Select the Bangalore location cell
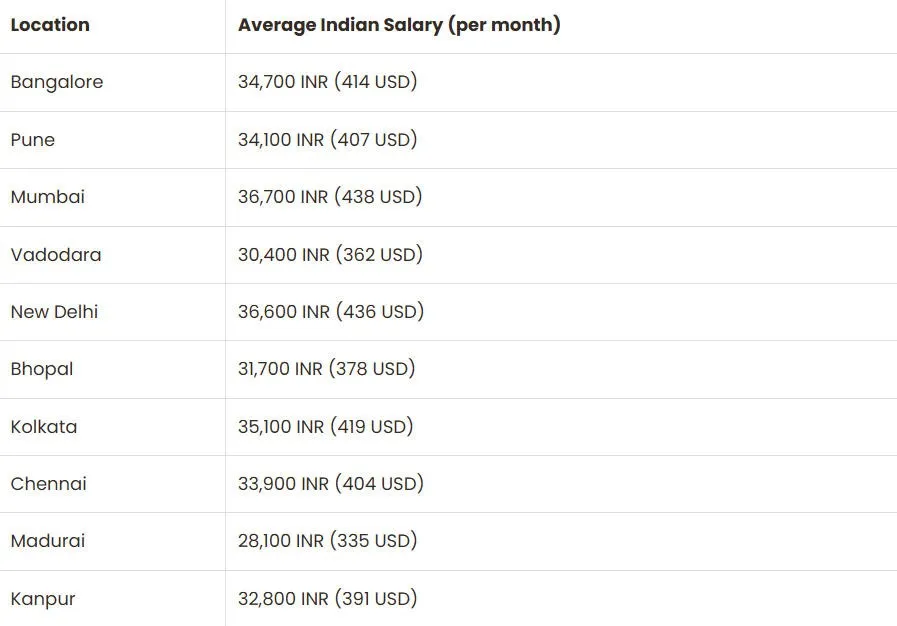The image size is (897, 626). point(57,82)
